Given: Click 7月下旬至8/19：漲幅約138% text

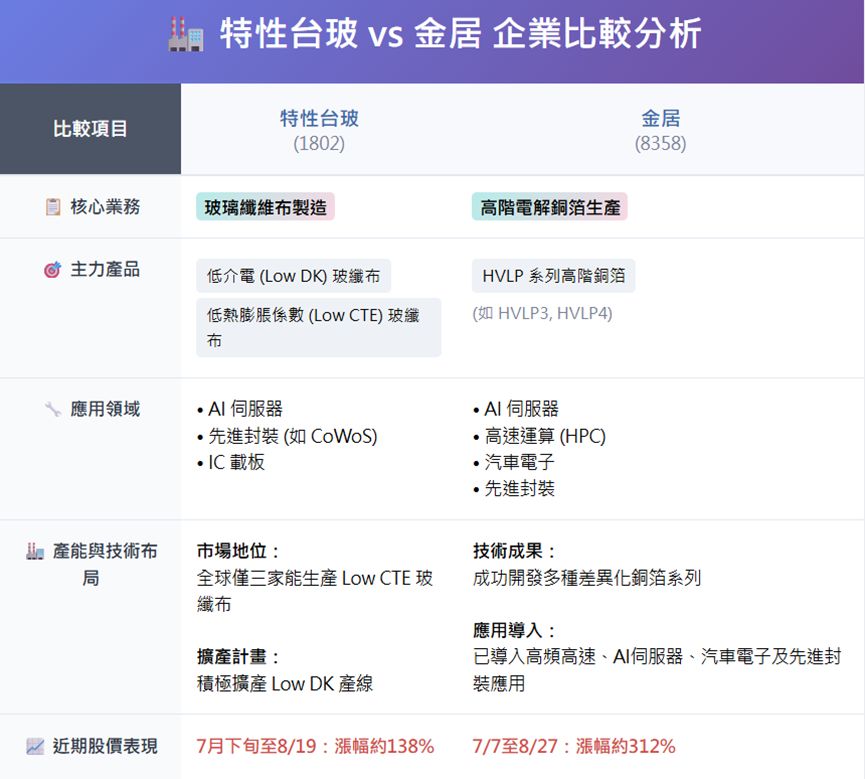Looking at the screenshot, I should point(316,746).
